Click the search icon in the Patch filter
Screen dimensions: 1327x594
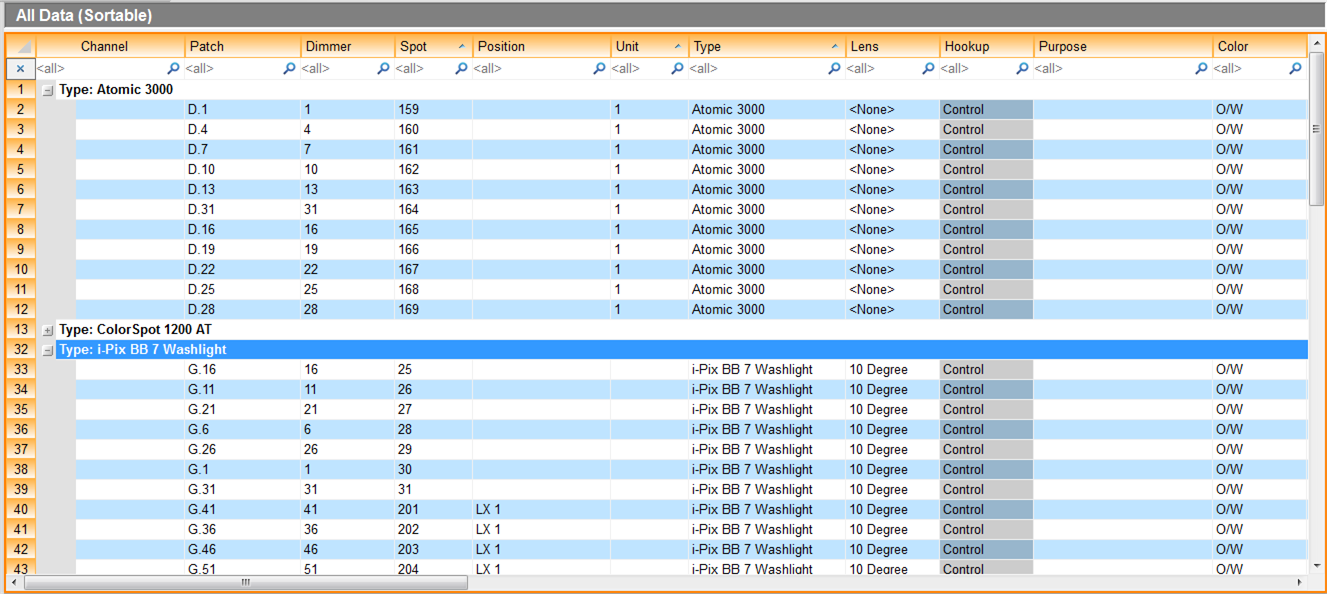click(289, 68)
